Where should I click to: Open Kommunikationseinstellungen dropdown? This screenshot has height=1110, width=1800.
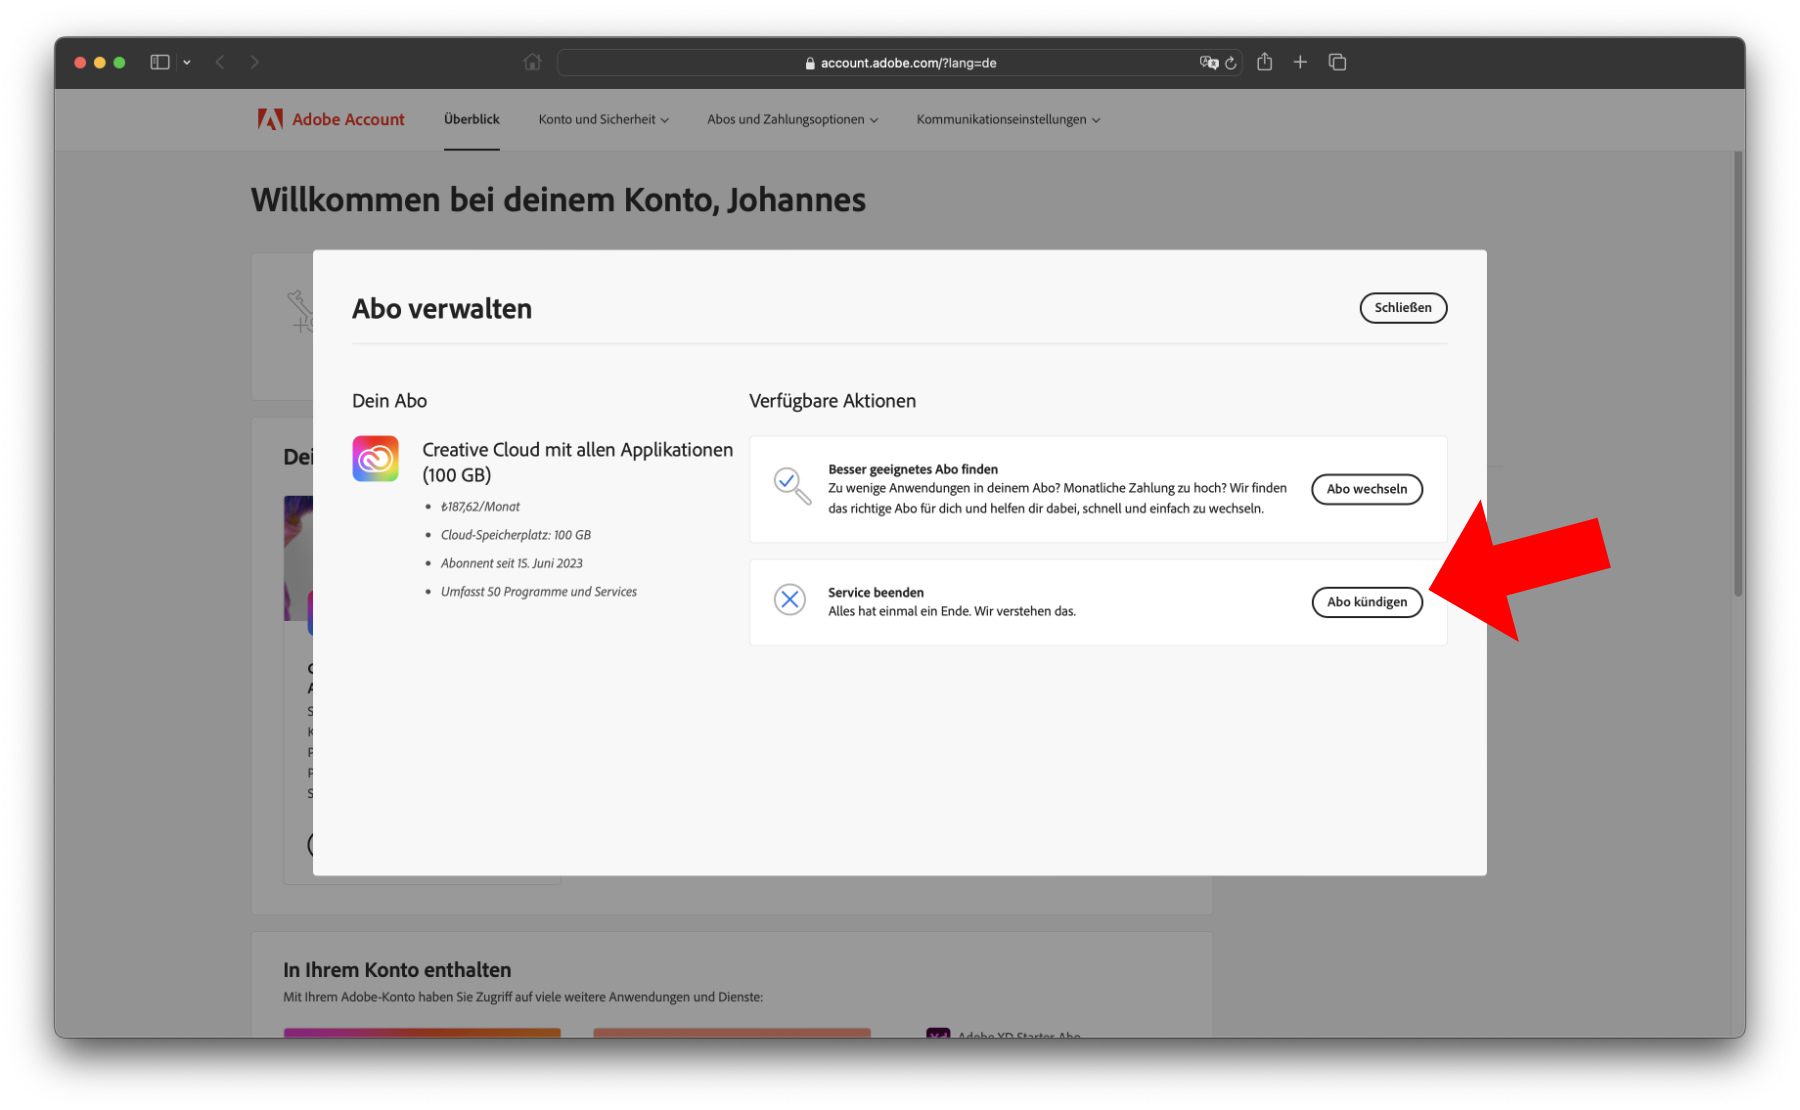(x=1008, y=119)
